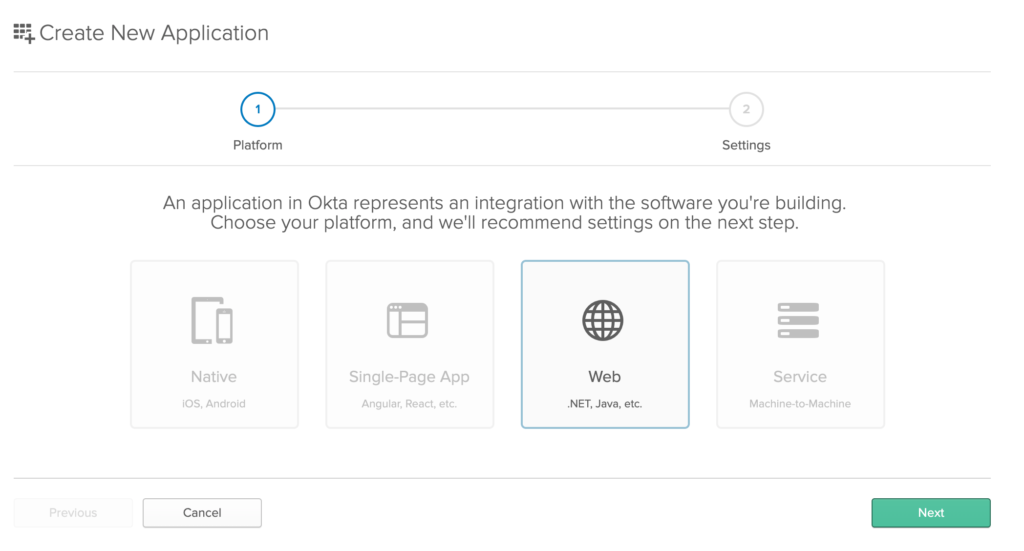This screenshot has width=1024, height=551.
Task: Choose the Native platform card
Action: pos(214,345)
